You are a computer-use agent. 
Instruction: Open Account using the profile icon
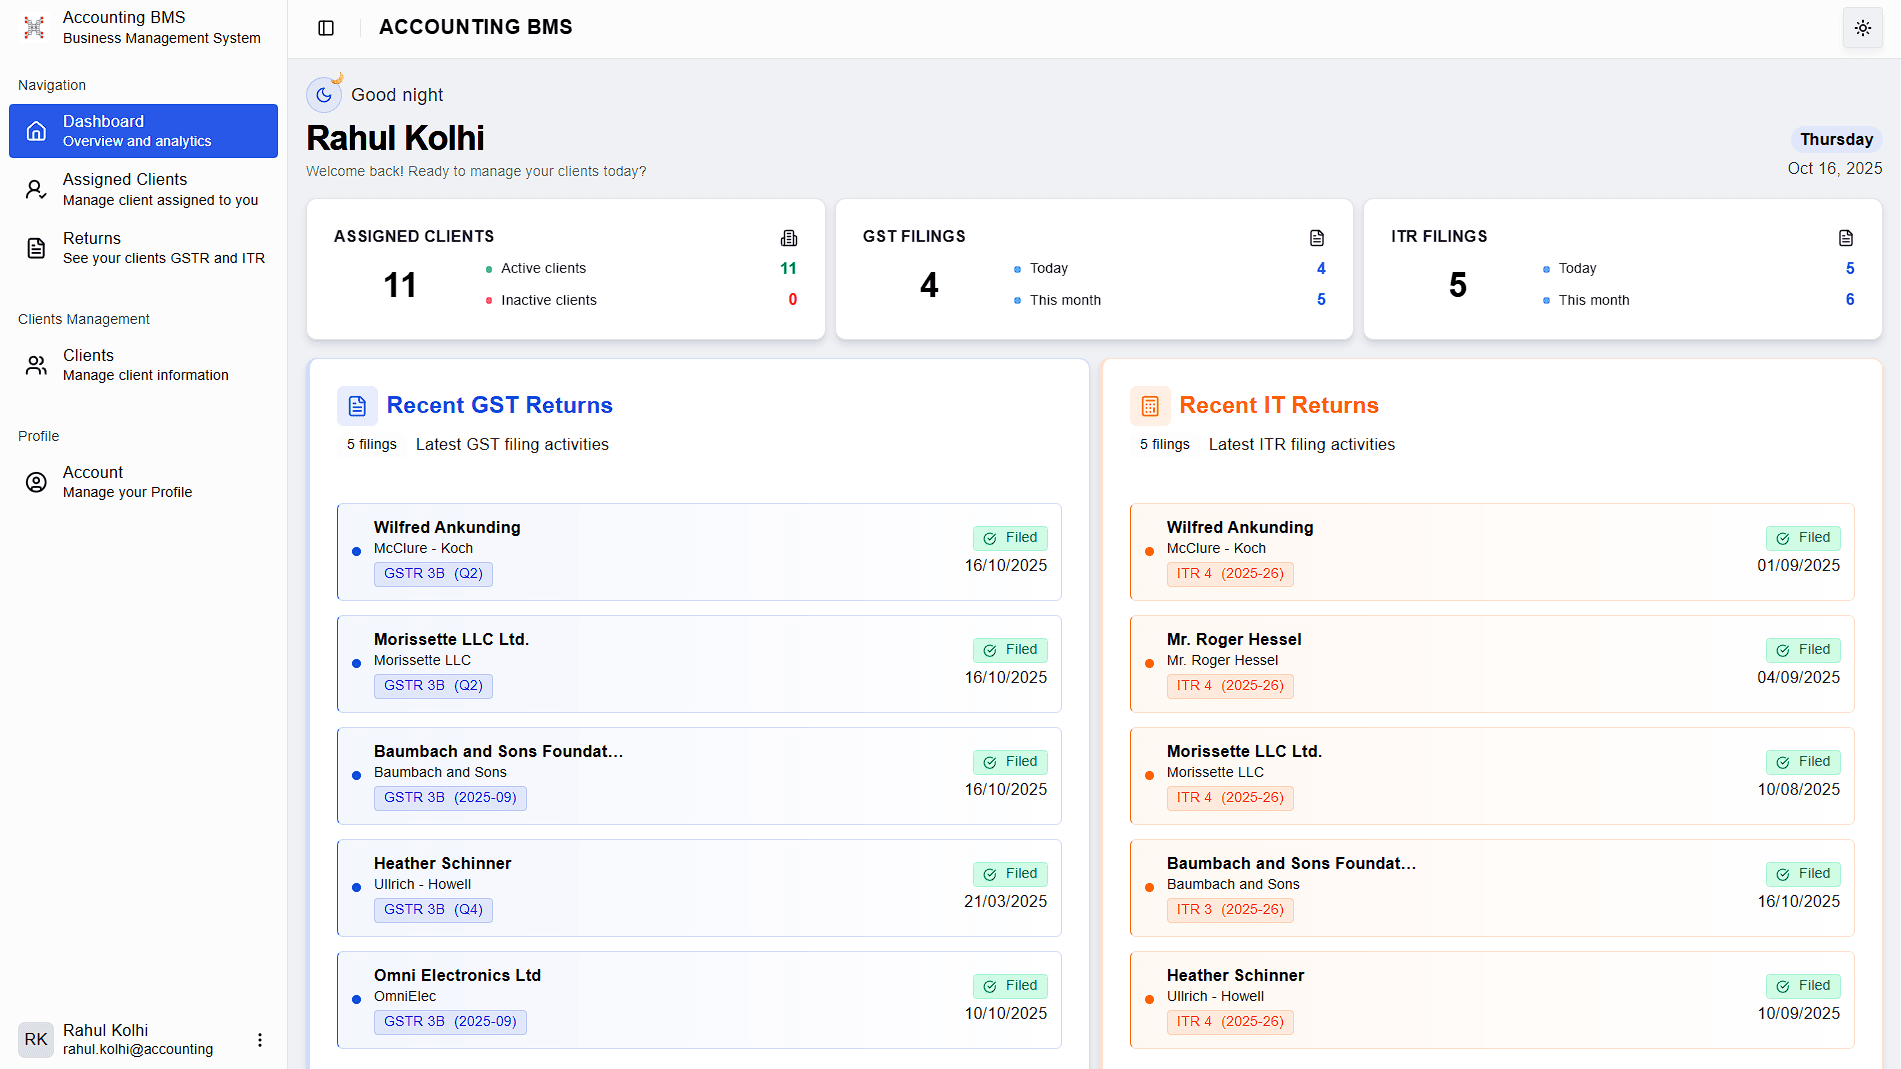pos(36,481)
